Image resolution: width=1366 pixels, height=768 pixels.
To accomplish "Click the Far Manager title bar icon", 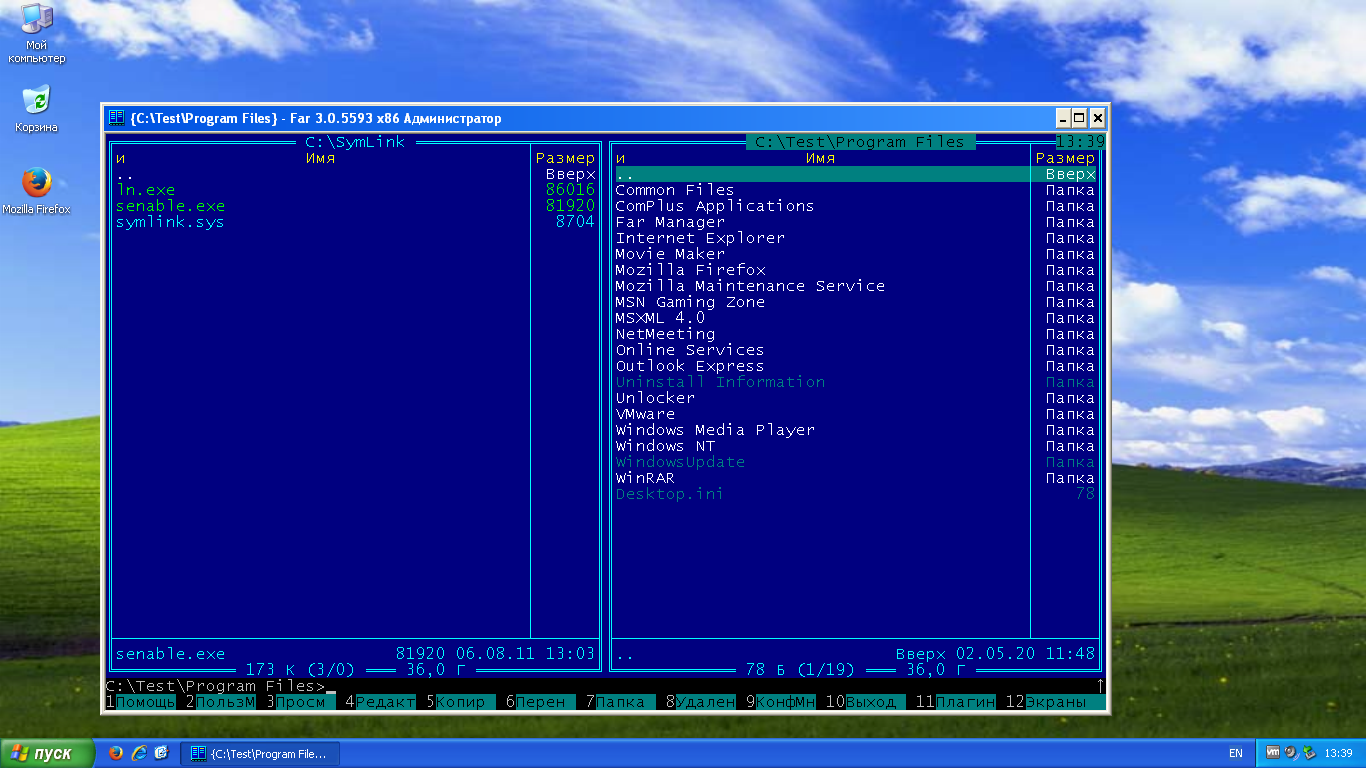I will coord(117,118).
